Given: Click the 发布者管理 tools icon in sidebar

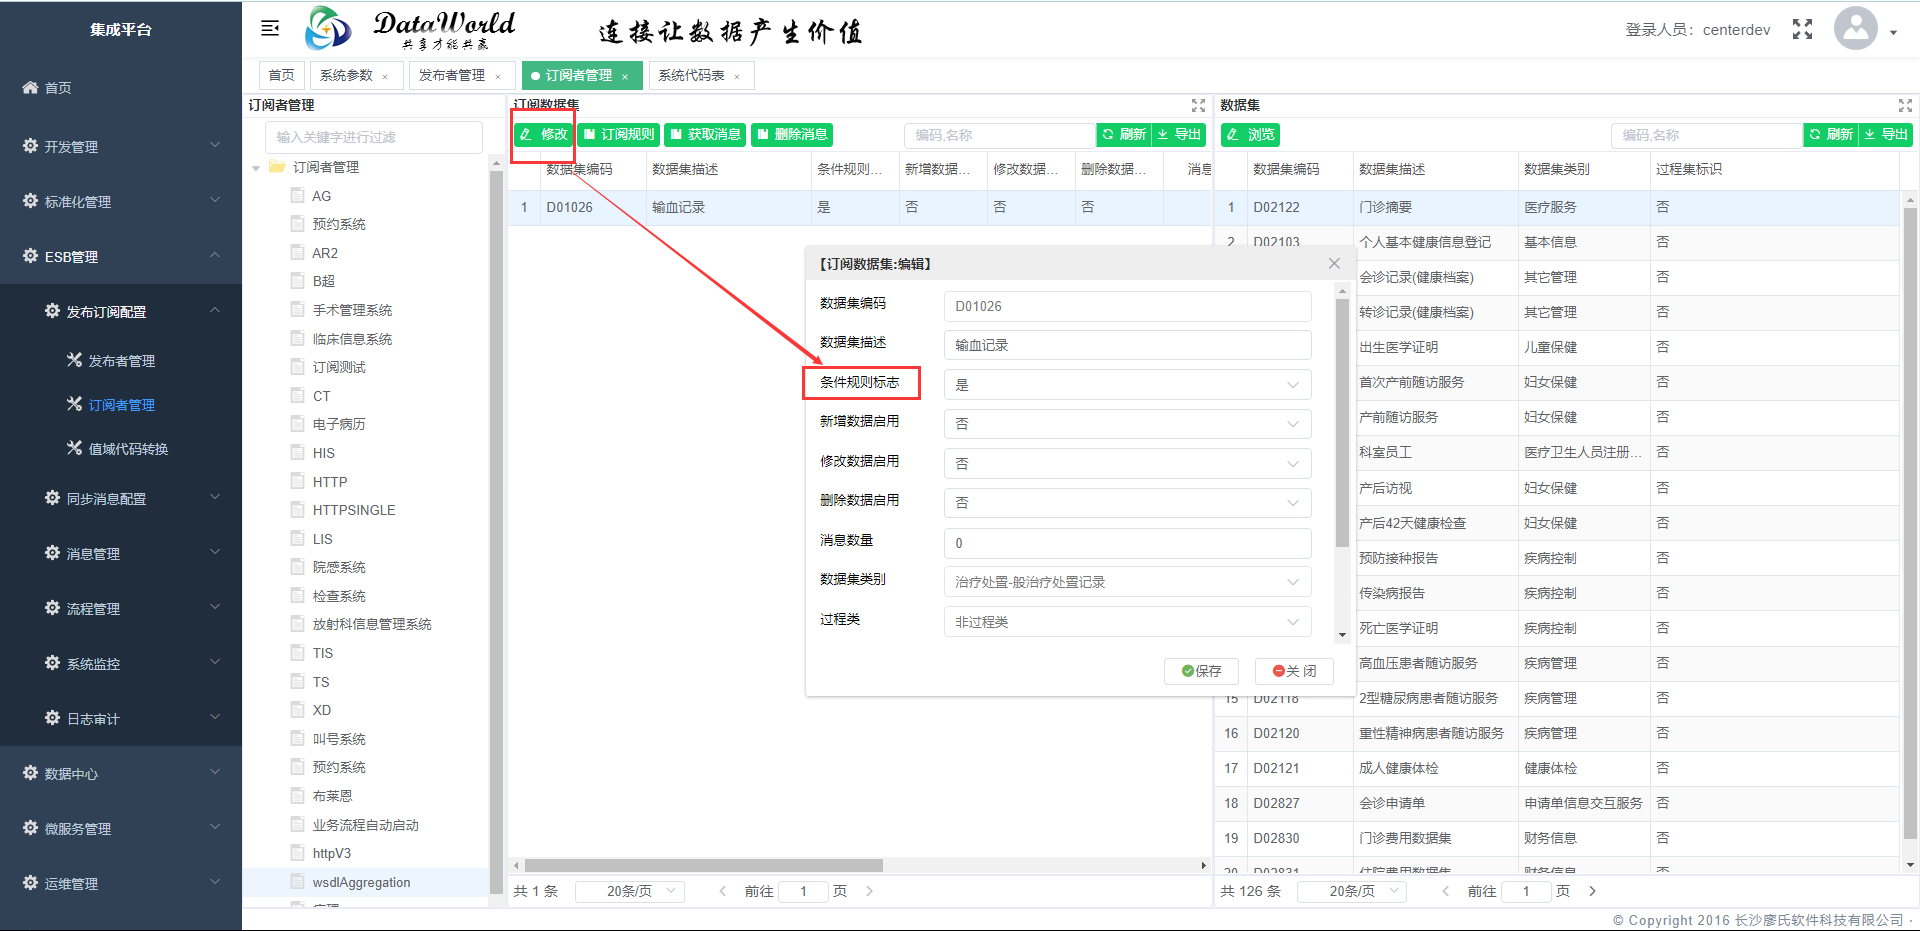Looking at the screenshot, I should click(74, 360).
